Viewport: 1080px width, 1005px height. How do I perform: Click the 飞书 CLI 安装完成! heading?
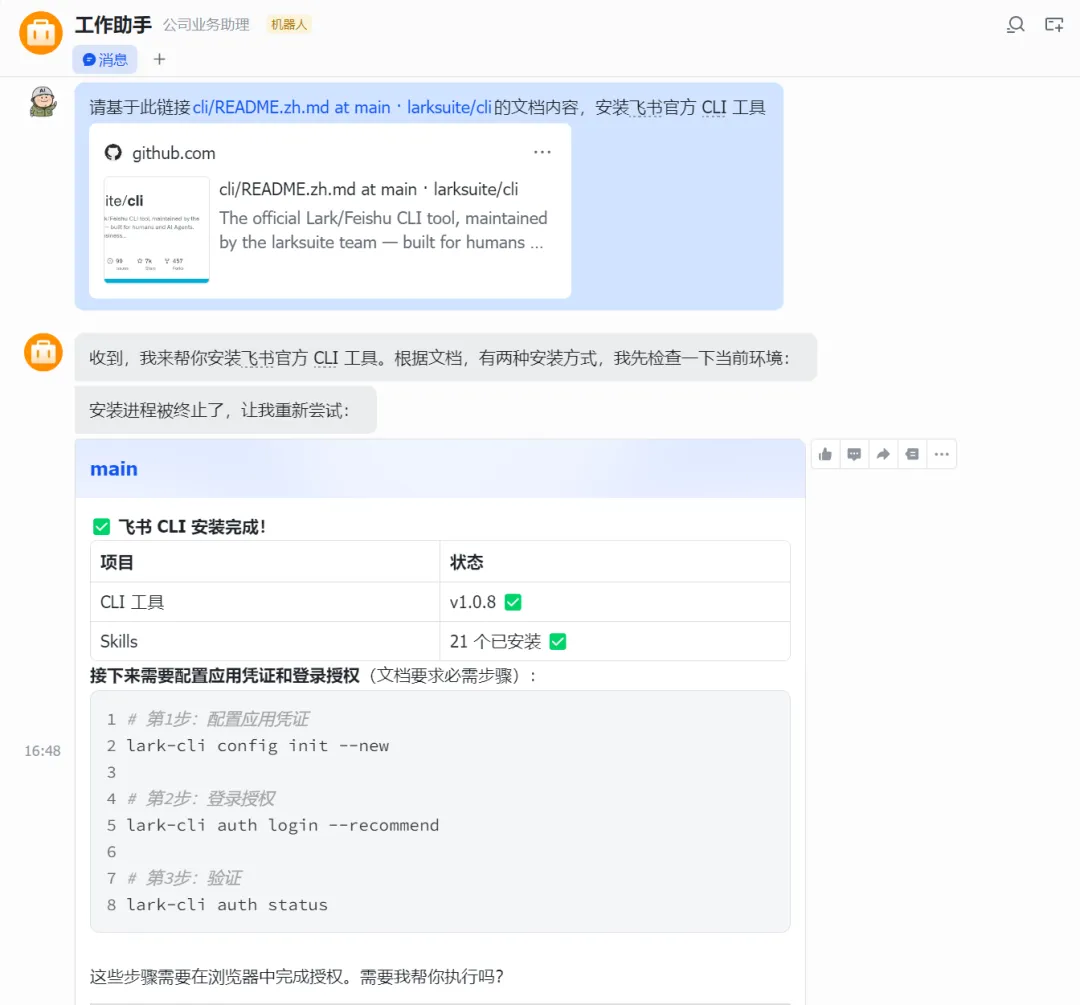pyautogui.click(x=179, y=527)
